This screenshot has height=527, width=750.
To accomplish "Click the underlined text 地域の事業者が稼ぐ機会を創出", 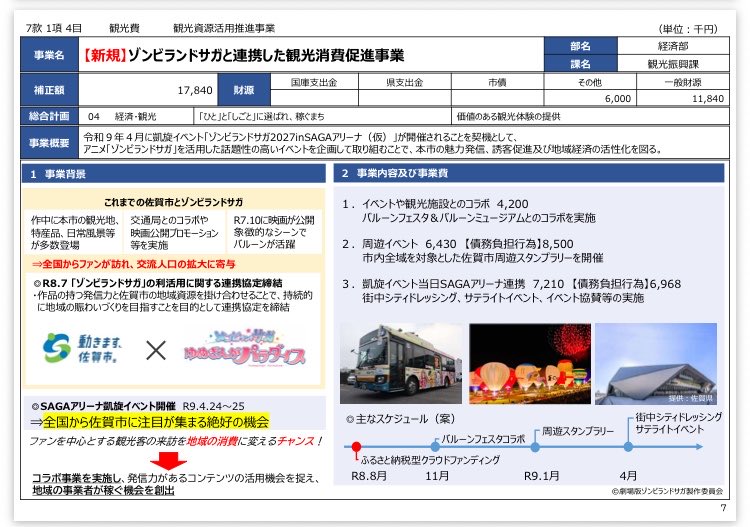I will [103, 490].
